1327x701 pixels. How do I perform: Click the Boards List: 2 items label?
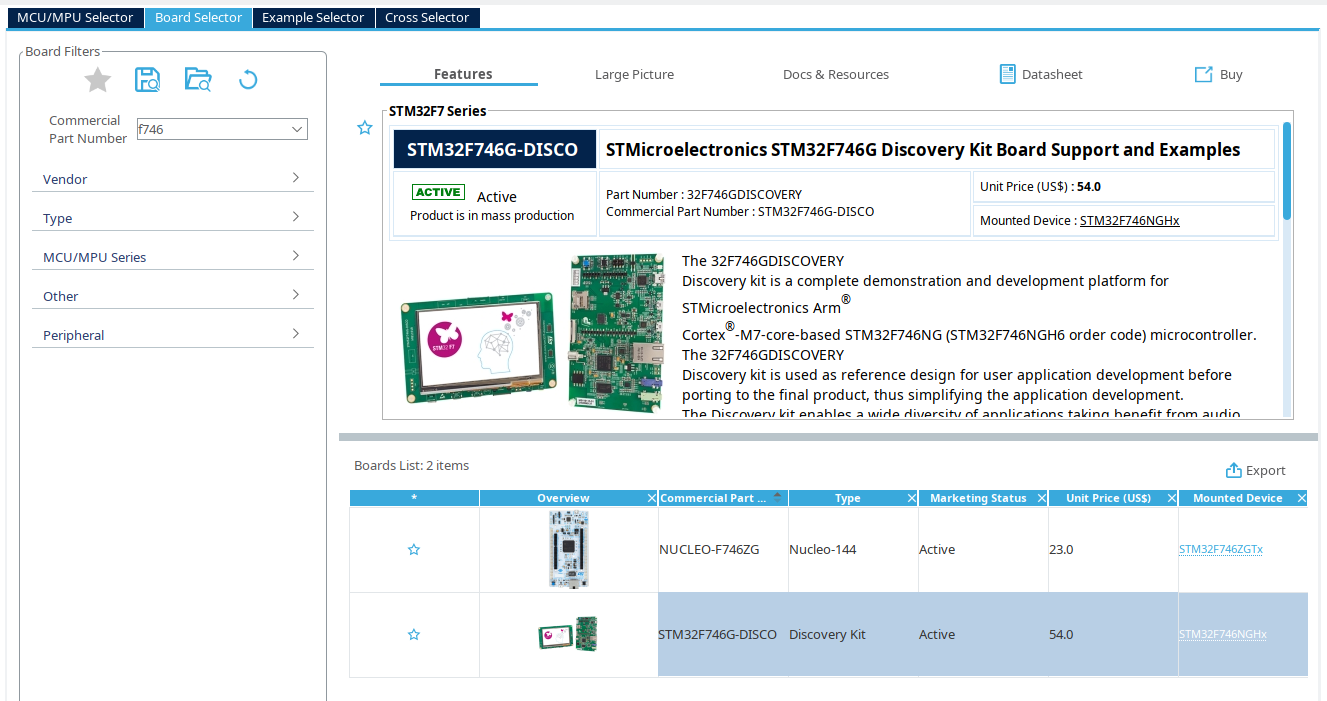point(411,465)
